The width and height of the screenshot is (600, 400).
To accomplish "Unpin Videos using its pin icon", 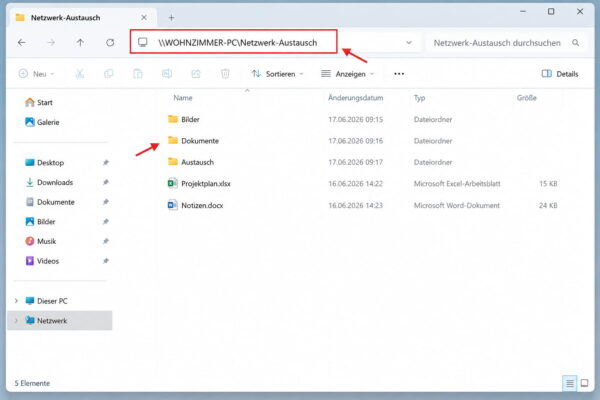I will pos(106,261).
